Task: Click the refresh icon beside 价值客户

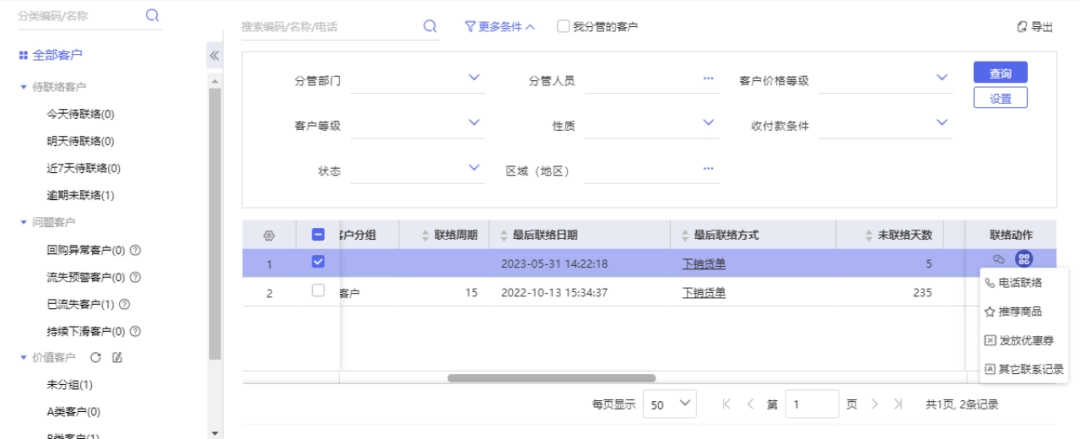Action: [96, 357]
